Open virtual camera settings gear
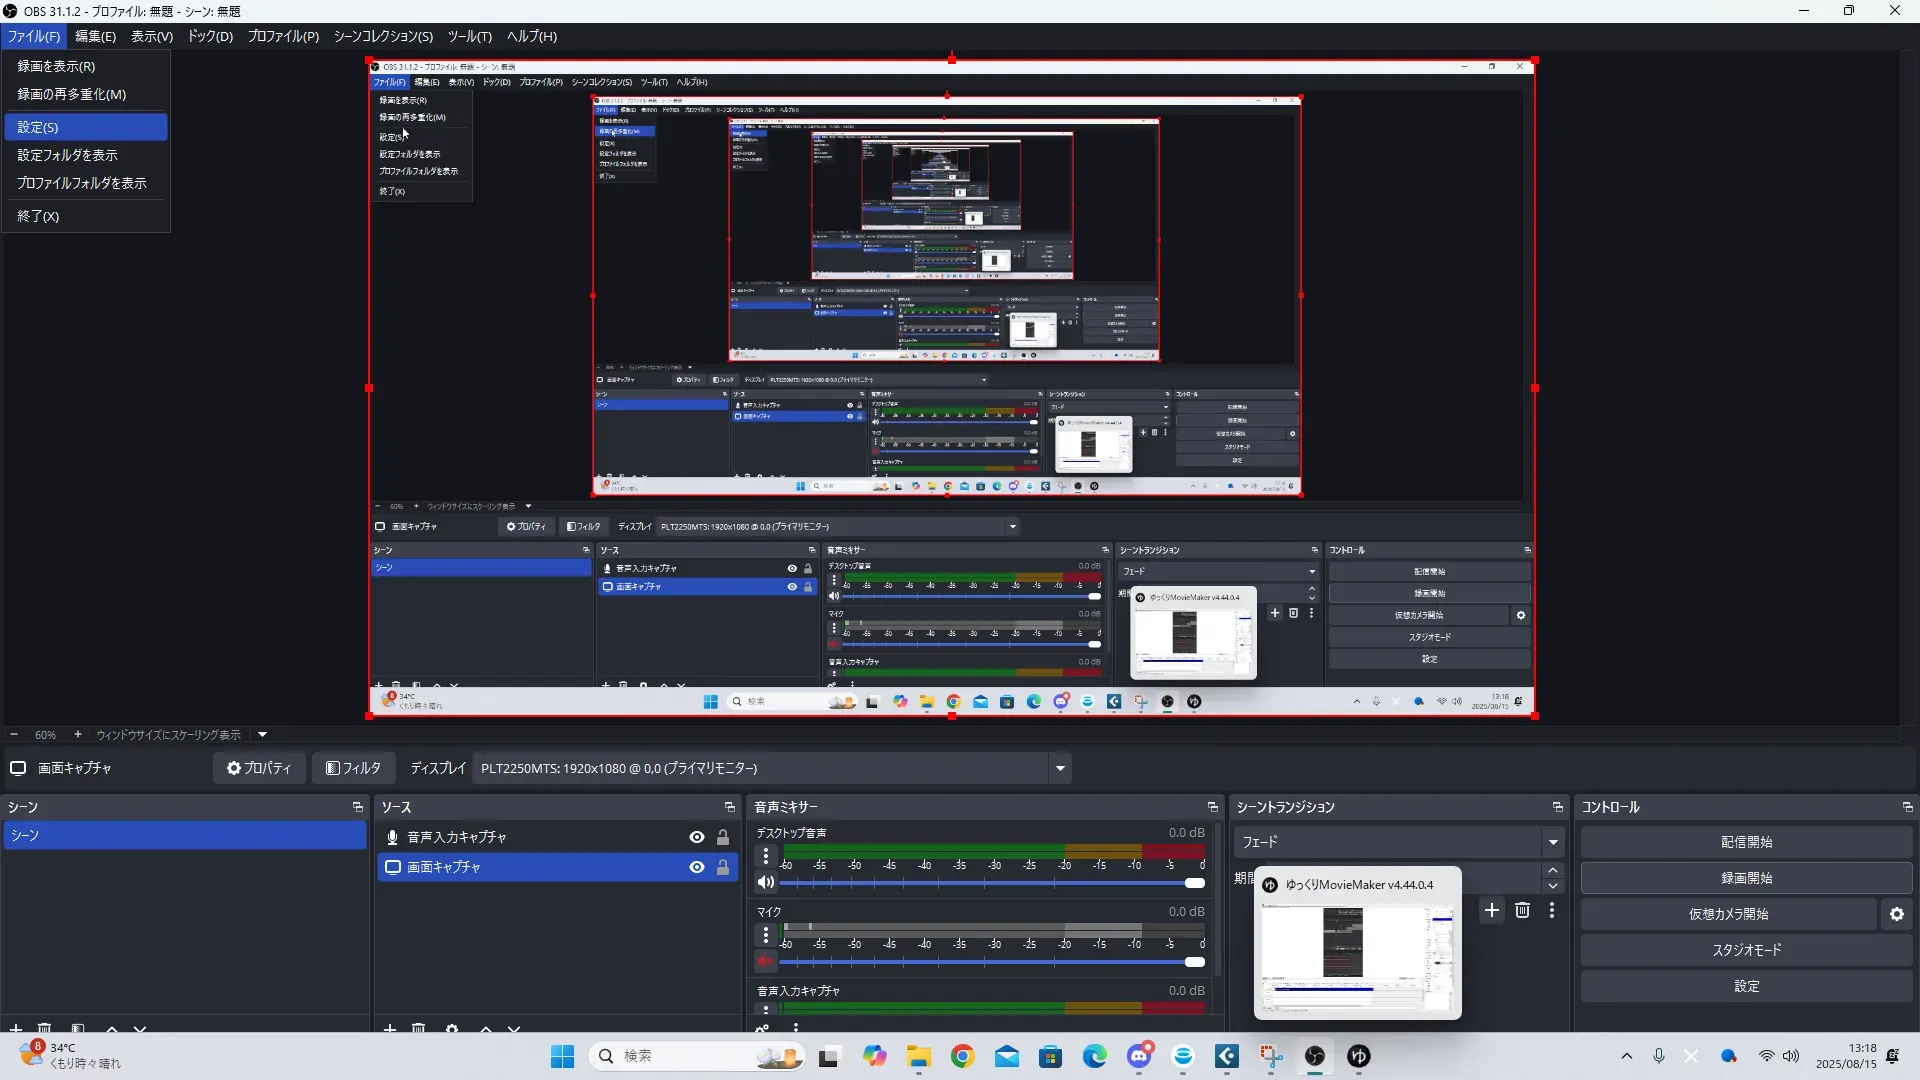The width and height of the screenshot is (1920, 1080). pos(1896,914)
